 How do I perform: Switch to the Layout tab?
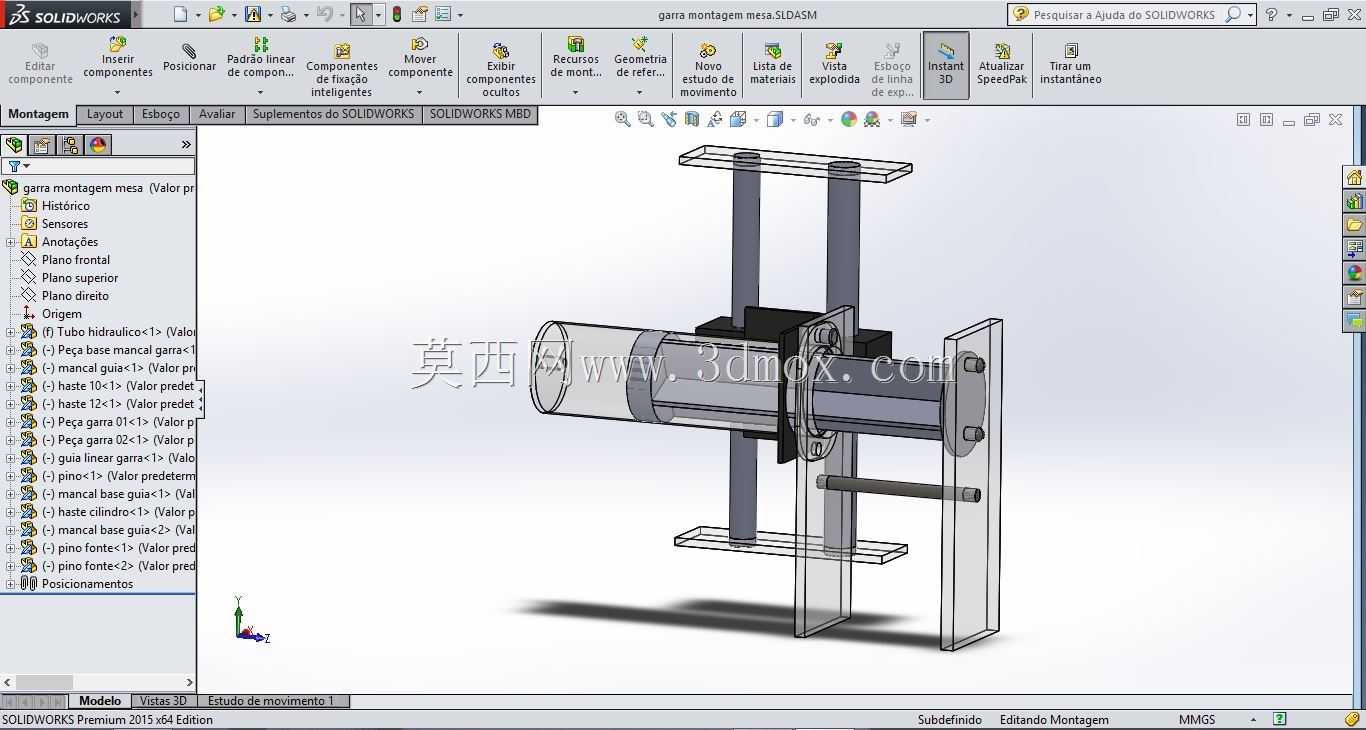[104, 114]
